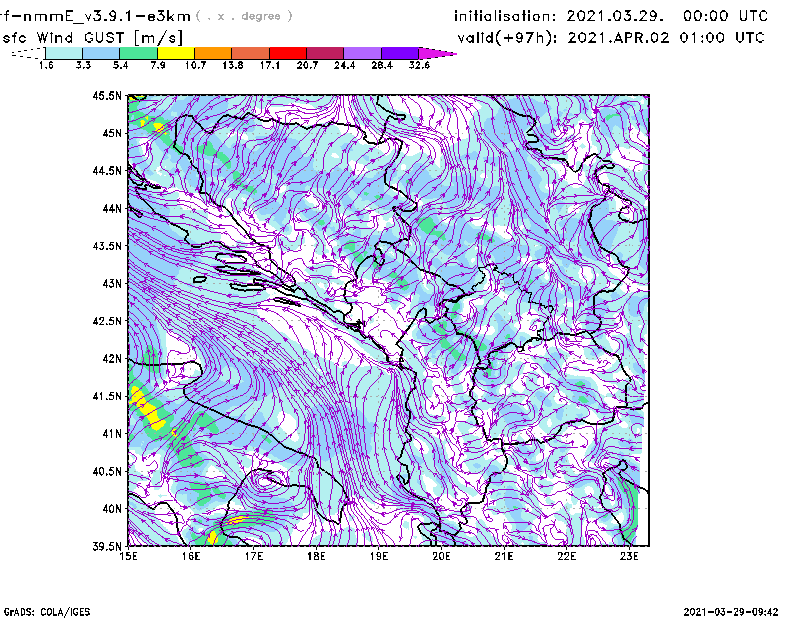Click the red 17.1–20.7 legend swatch
This screenshot has width=800, height=618.
(288, 53)
